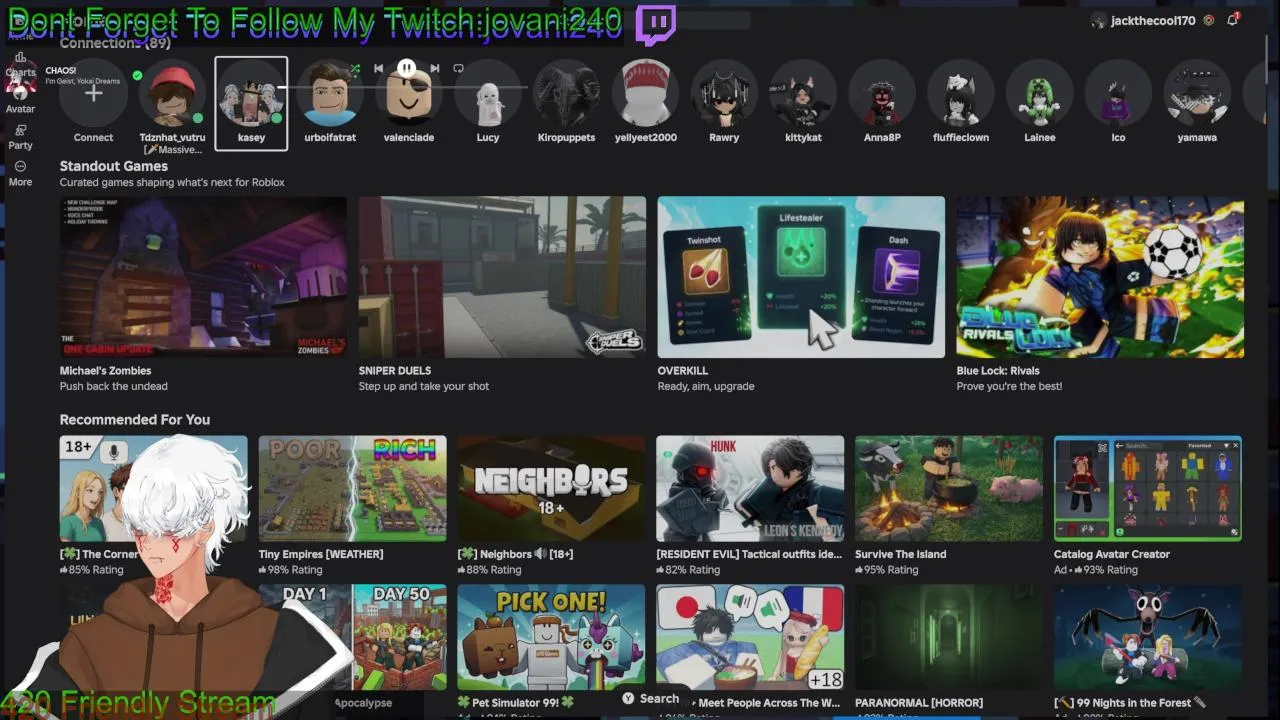Skip to previous track in overlay
Image resolution: width=1280 pixels, height=720 pixels.
click(378, 68)
